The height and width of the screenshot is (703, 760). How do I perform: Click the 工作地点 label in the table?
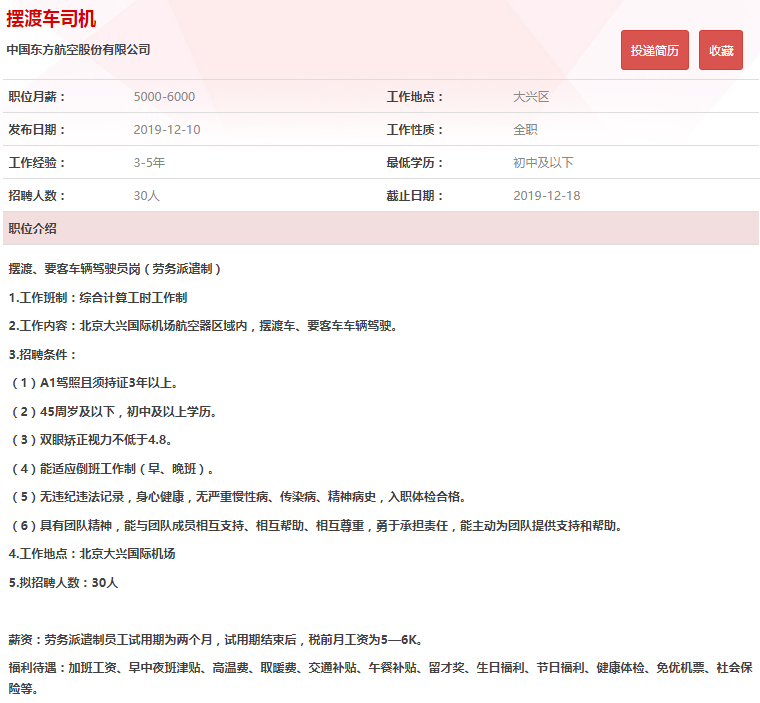415,96
